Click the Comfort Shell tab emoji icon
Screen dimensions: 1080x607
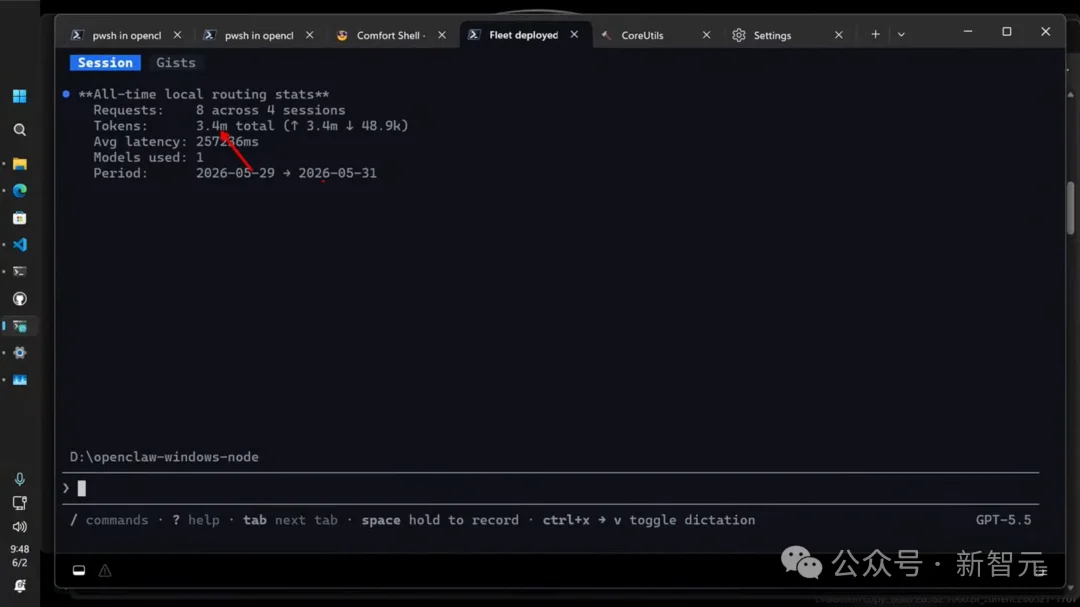[342, 35]
